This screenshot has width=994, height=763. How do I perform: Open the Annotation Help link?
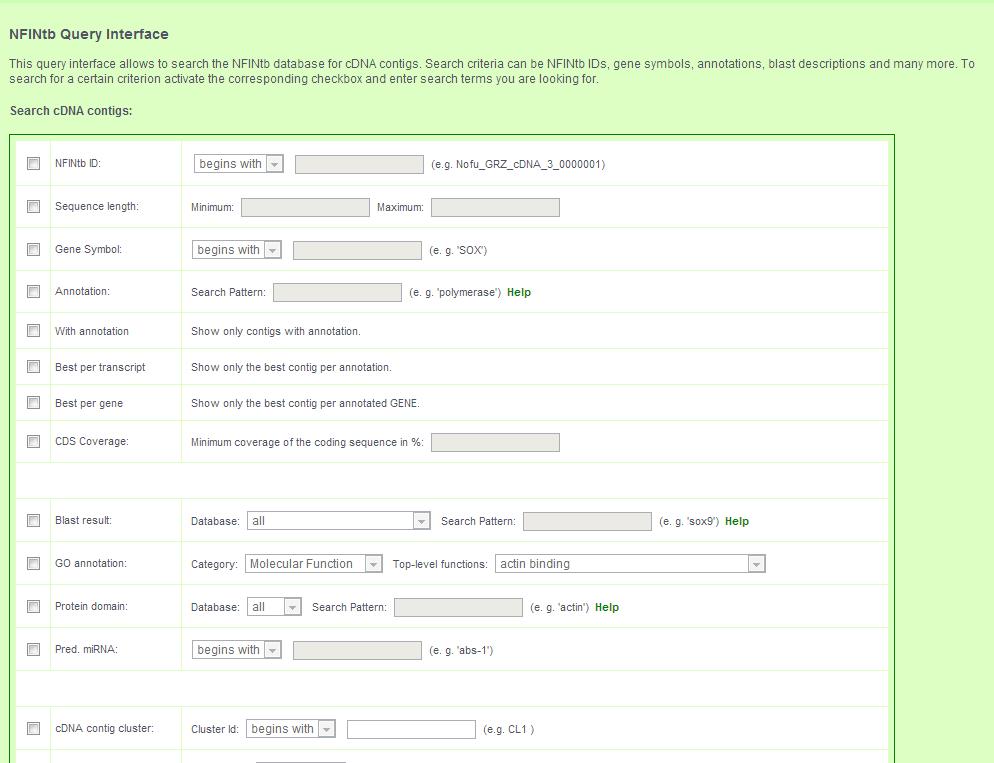[x=519, y=292]
